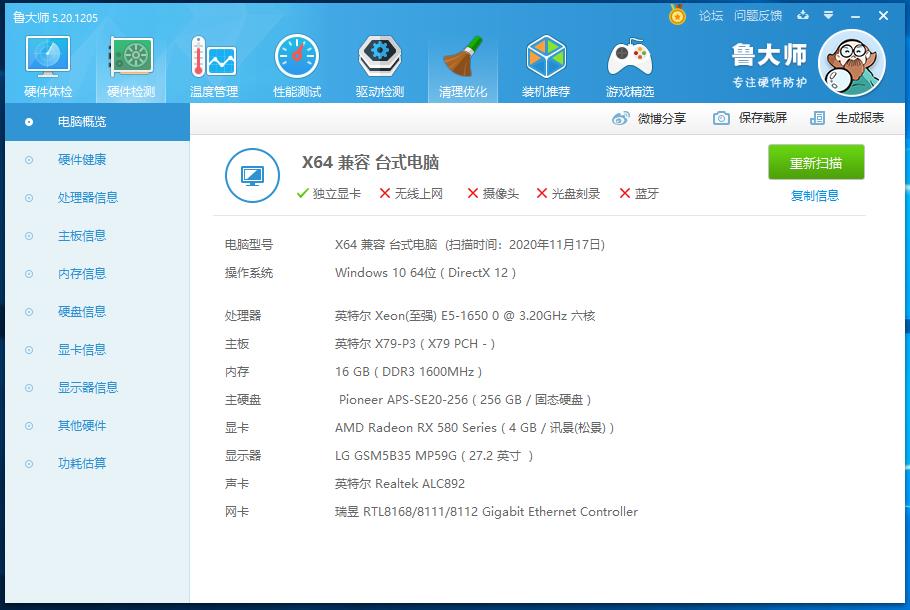Click the user avatar in the top right
The image size is (910, 610).
pos(851,62)
